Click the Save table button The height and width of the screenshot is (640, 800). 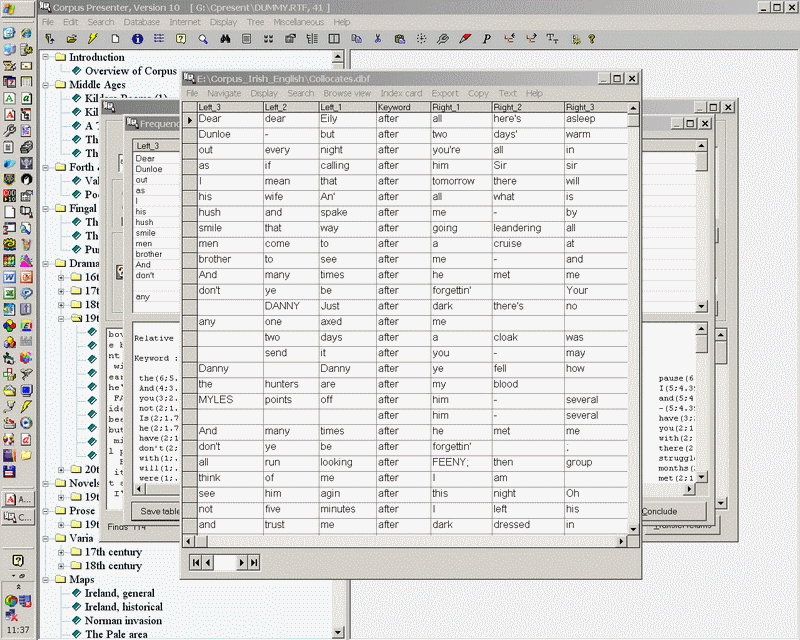click(160, 511)
